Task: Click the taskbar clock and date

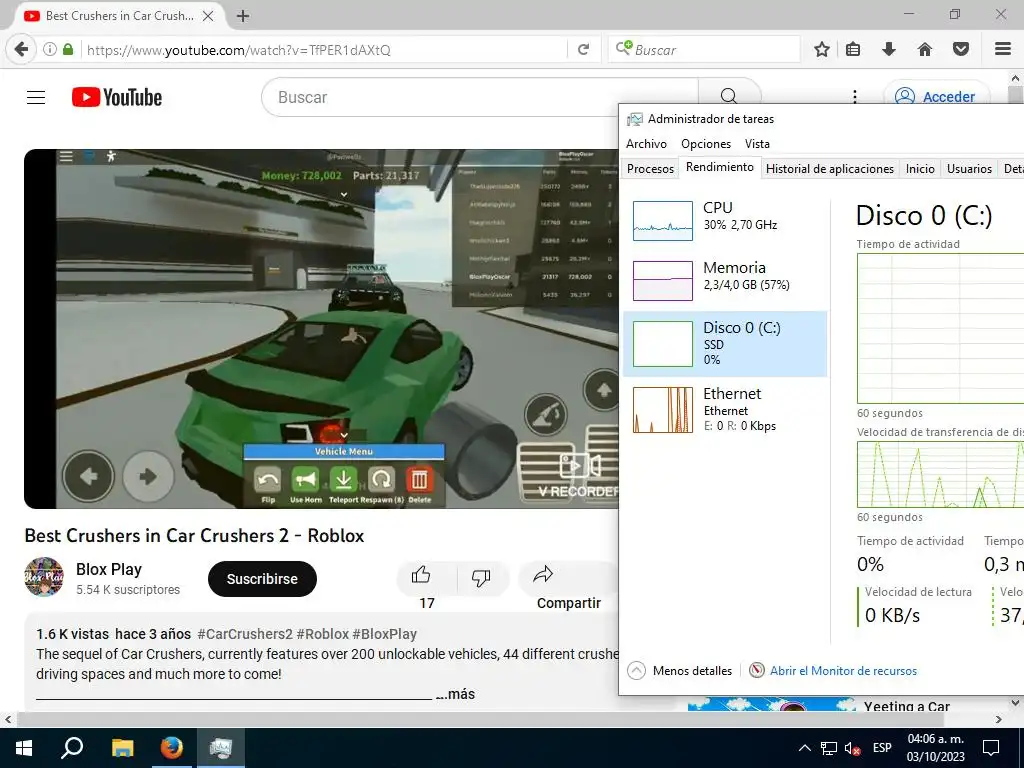Action: (936, 748)
